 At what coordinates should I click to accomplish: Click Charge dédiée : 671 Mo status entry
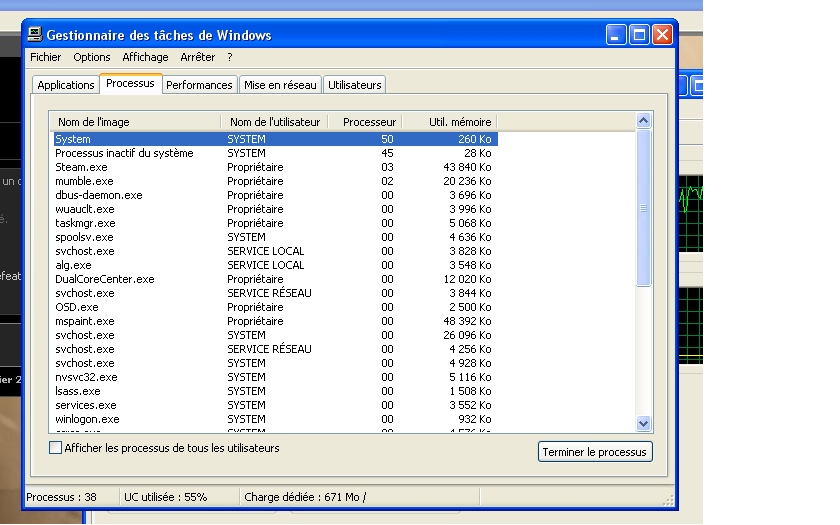(305, 497)
